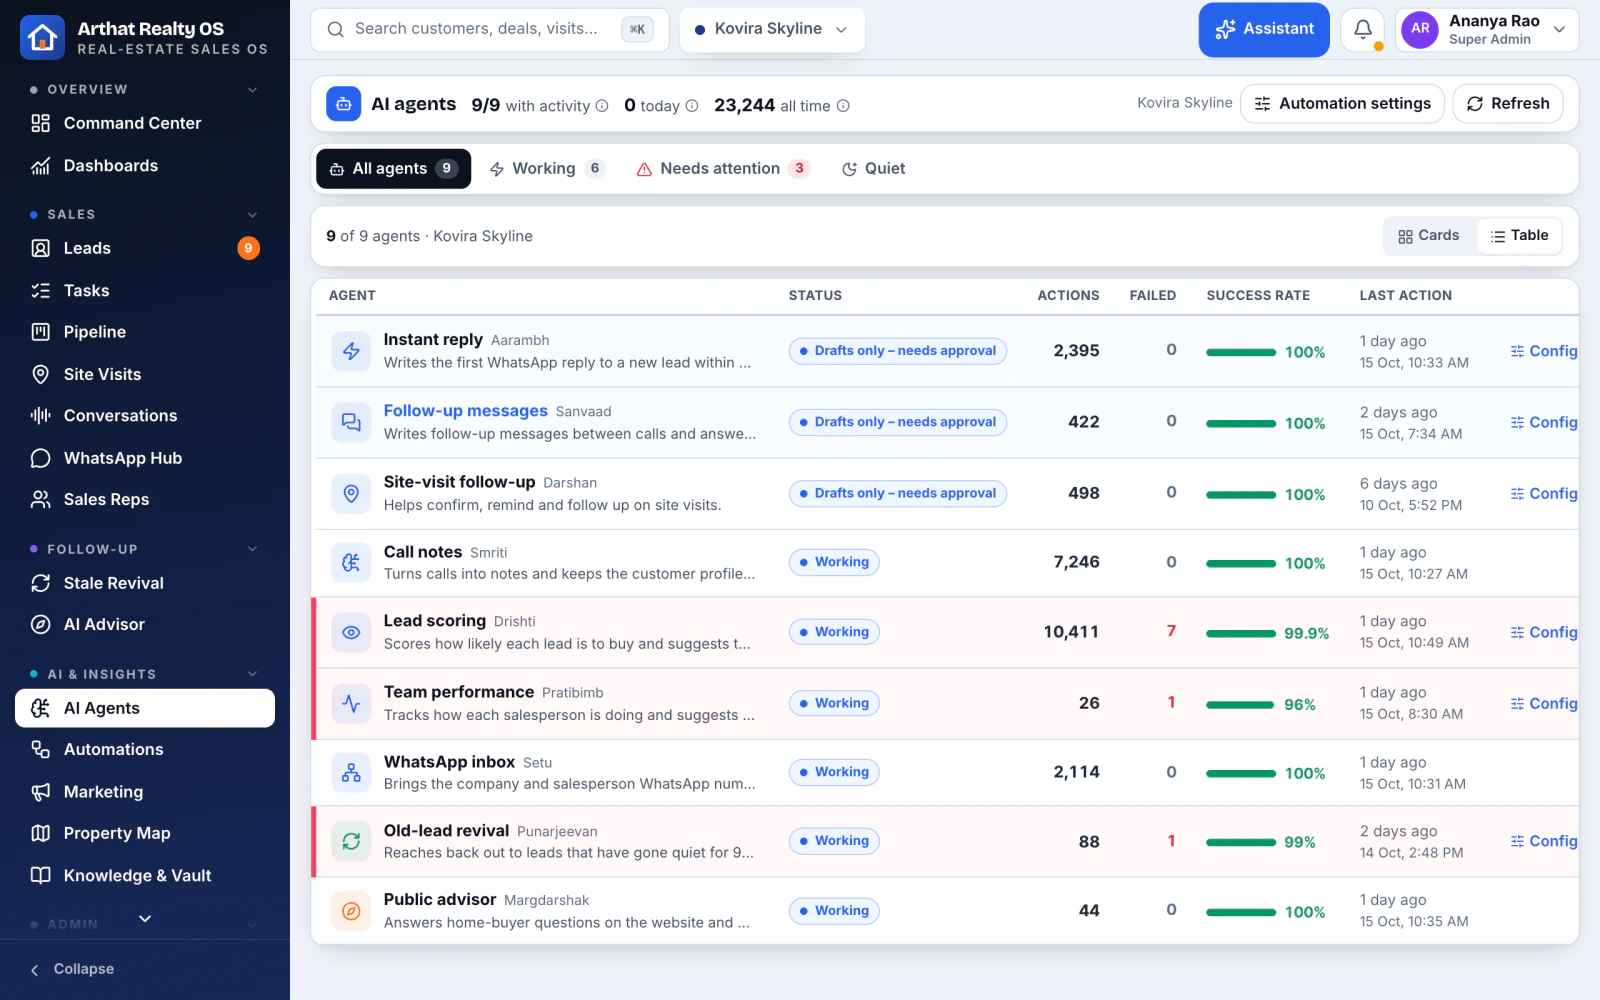Screen dimensions: 1600x1000
Task: Click the Follow-up messages chat agent icon
Action: pyautogui.click(x=351, y=422)
